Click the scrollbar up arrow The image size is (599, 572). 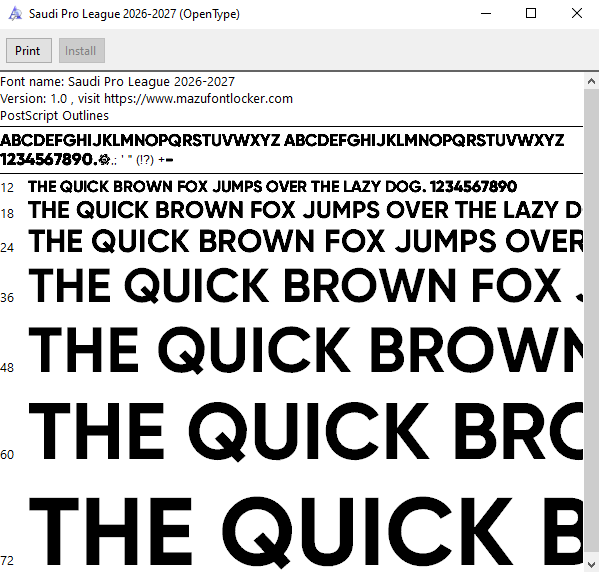click(x=591, y=81)
